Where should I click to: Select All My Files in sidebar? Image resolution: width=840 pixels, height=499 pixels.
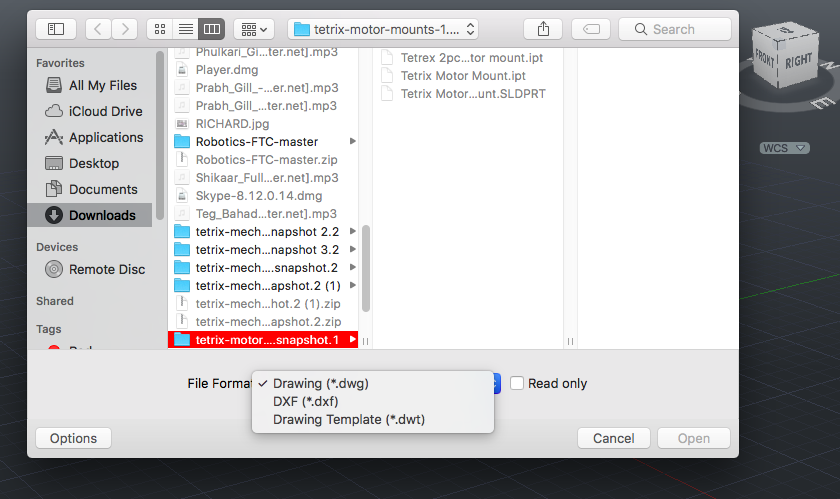point(92,85)
